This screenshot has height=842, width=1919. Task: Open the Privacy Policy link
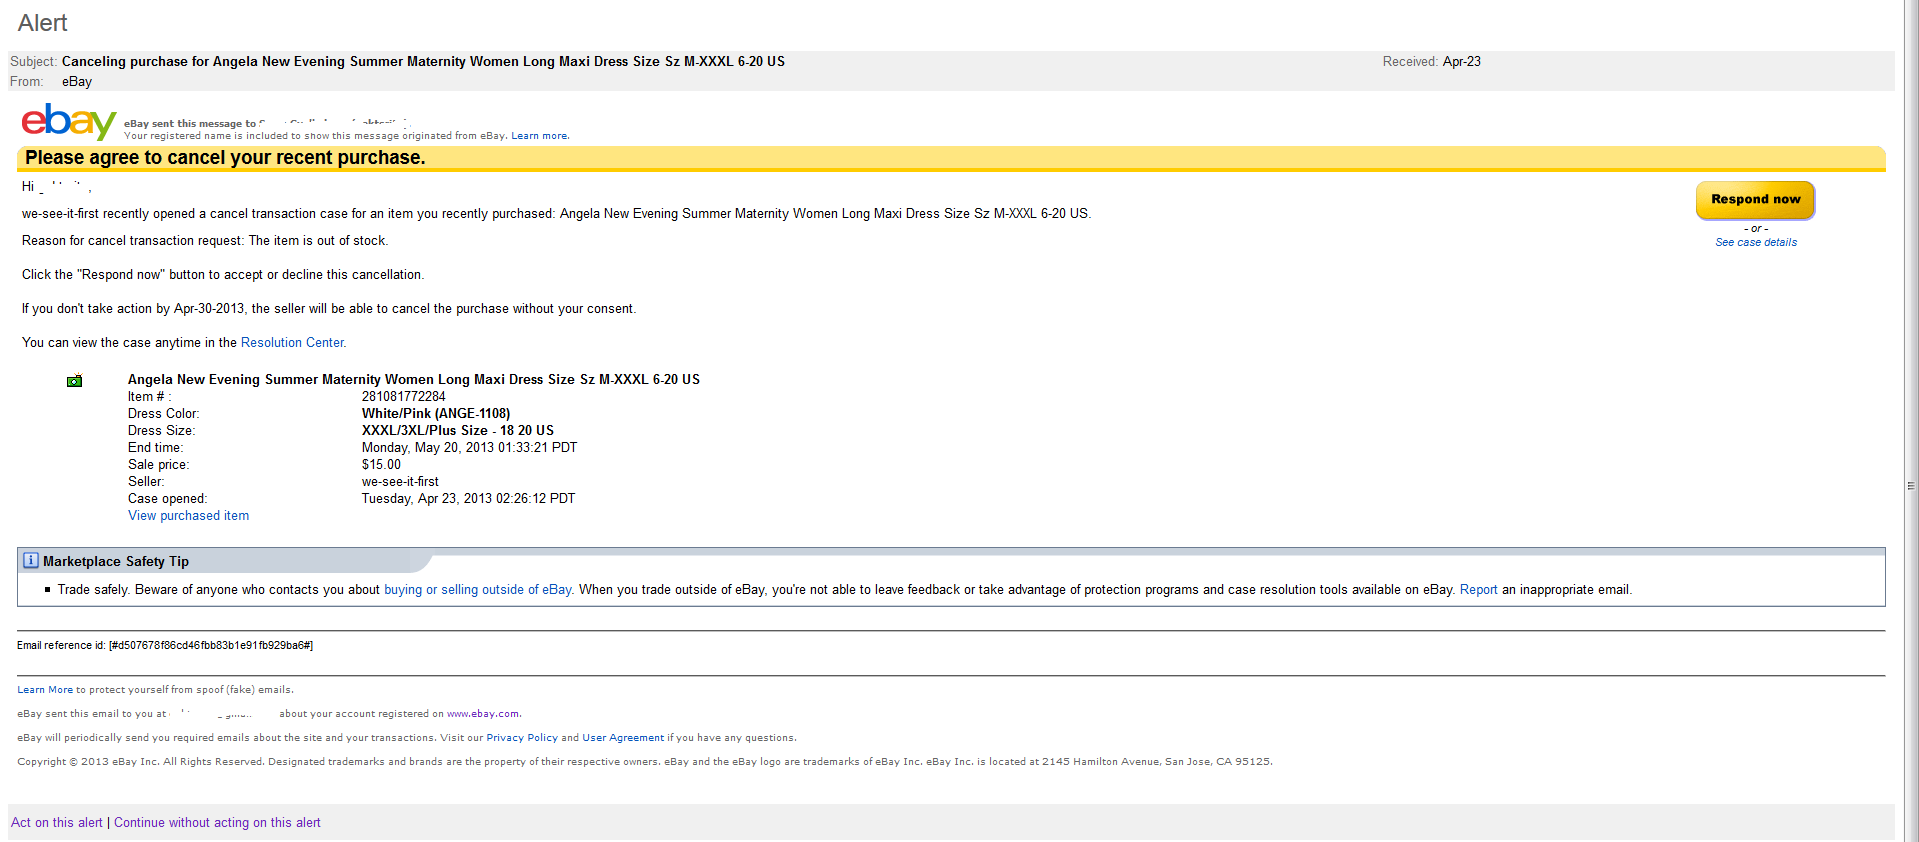coord(522,738)
